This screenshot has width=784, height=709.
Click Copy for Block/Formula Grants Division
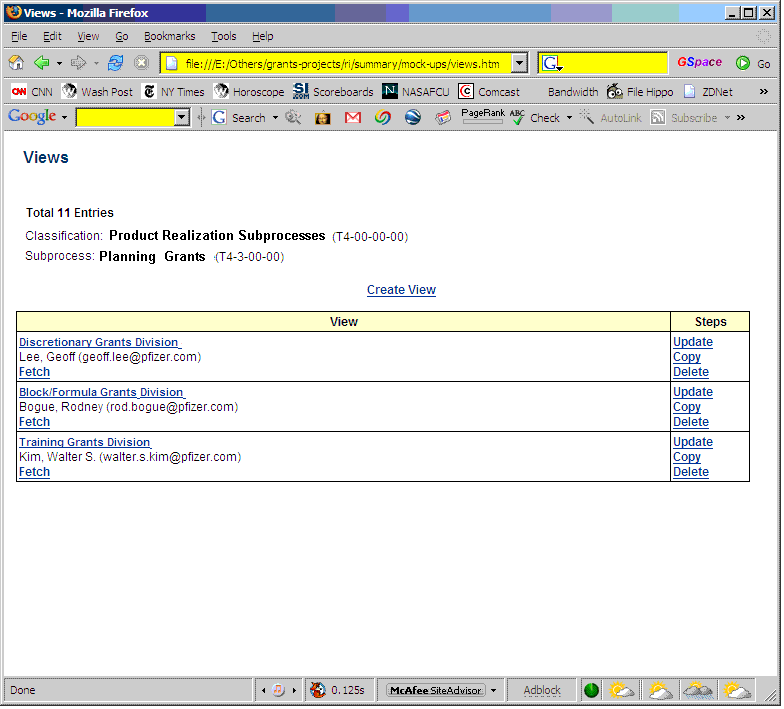coord(688,408)
